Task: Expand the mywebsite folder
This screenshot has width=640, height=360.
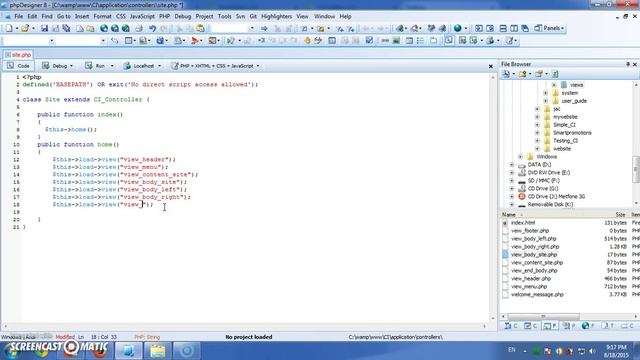Action: tap(537, 117)
